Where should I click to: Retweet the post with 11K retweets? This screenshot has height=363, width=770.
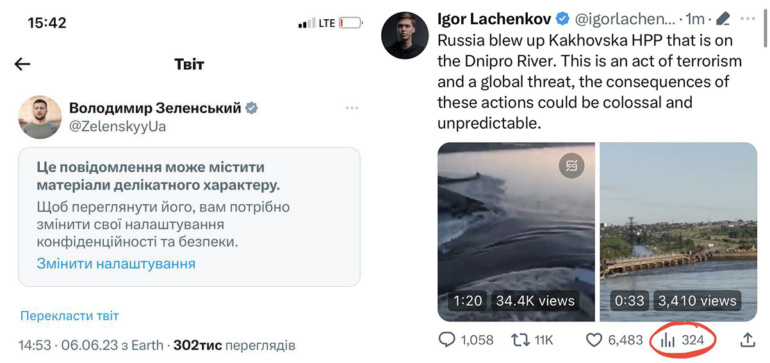pos(520,340)
